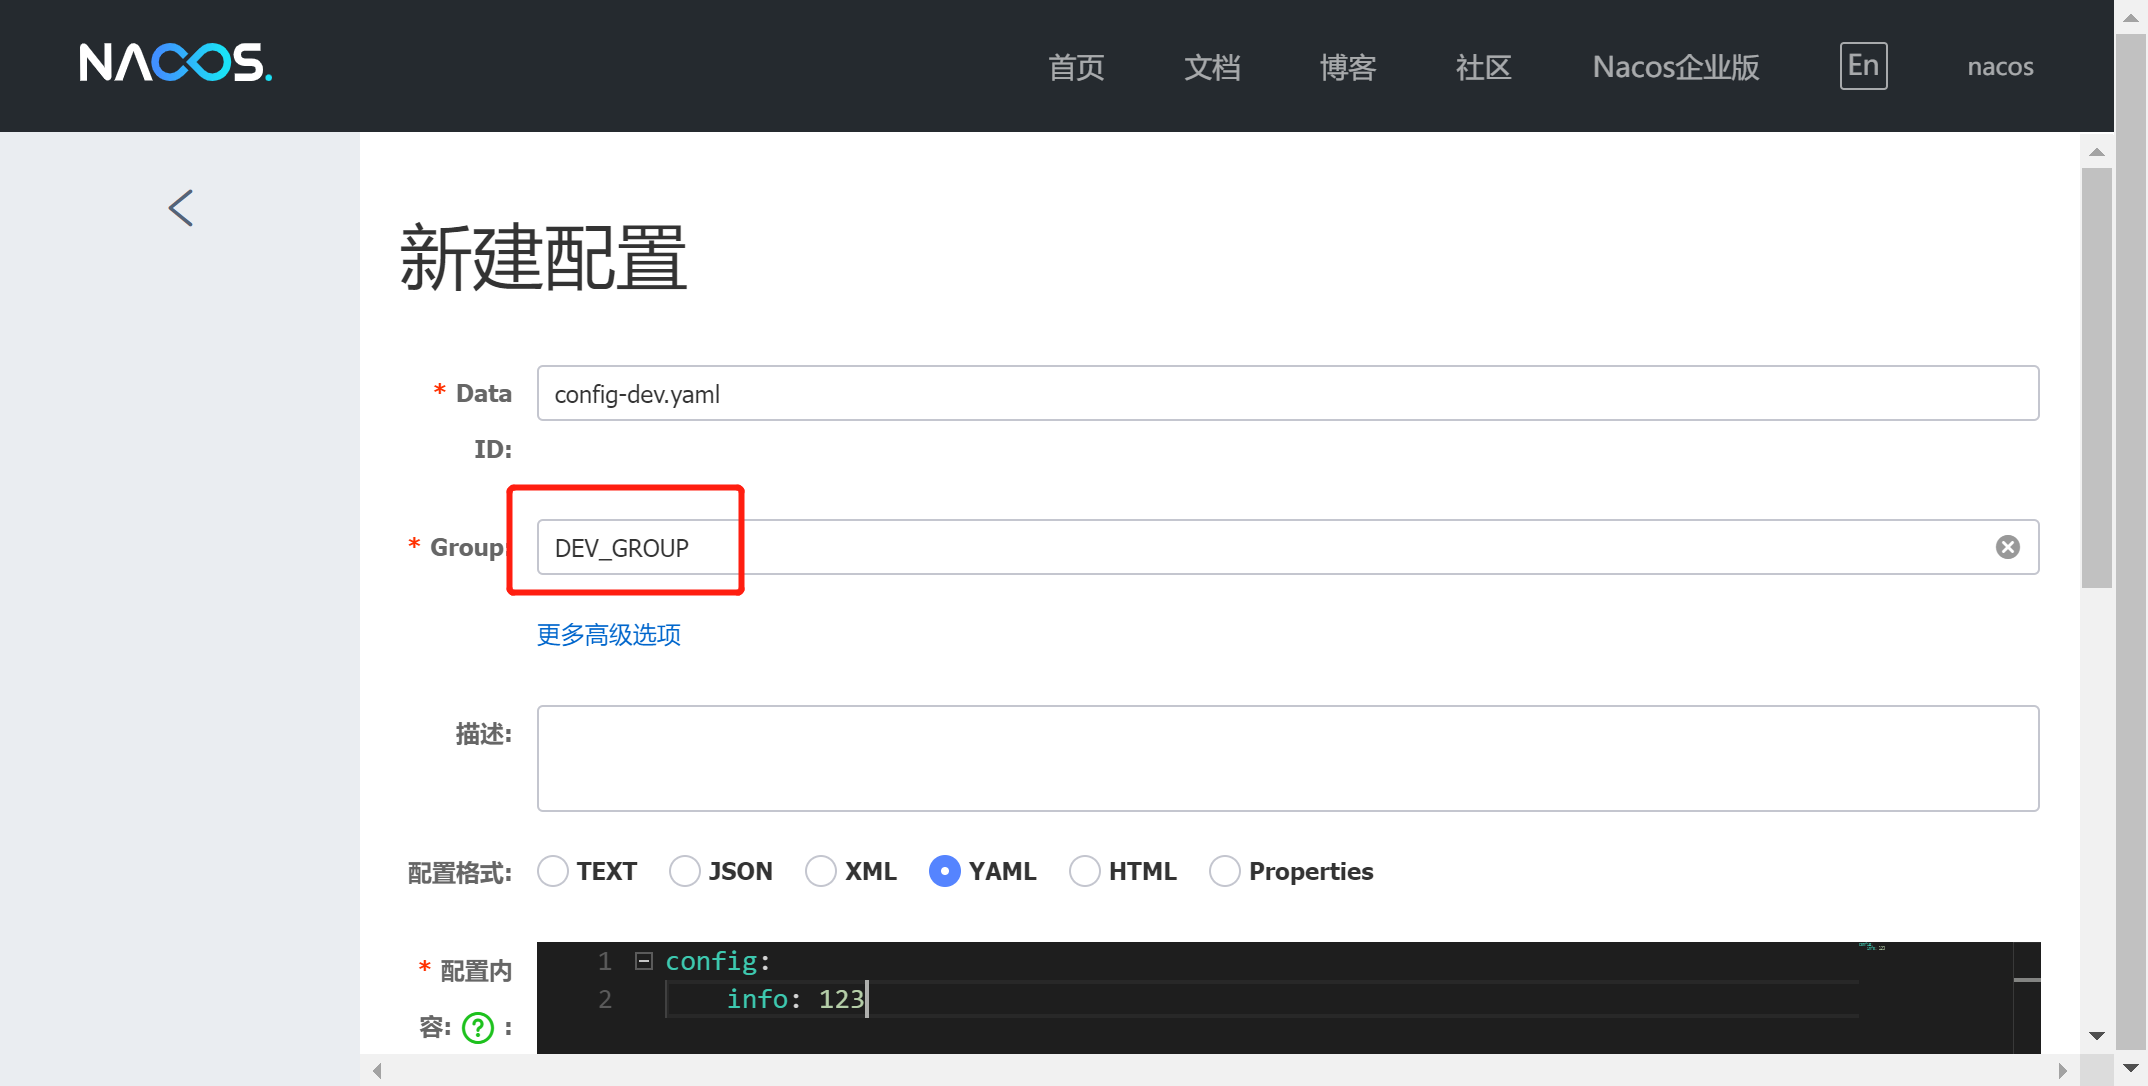Open the config content help question-mark icon

pos(478,1027)
